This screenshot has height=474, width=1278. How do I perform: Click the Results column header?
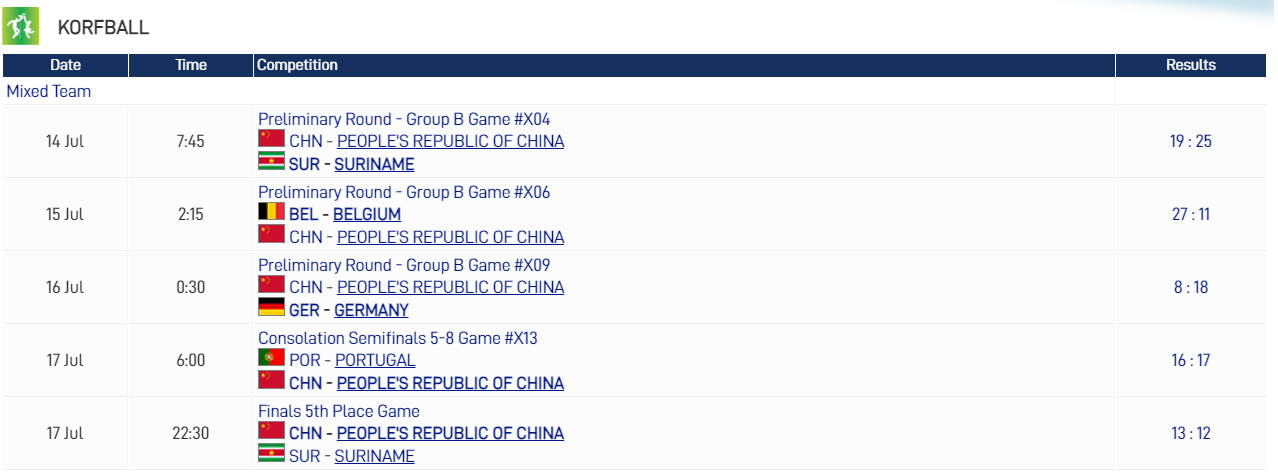click(1191, 65)
